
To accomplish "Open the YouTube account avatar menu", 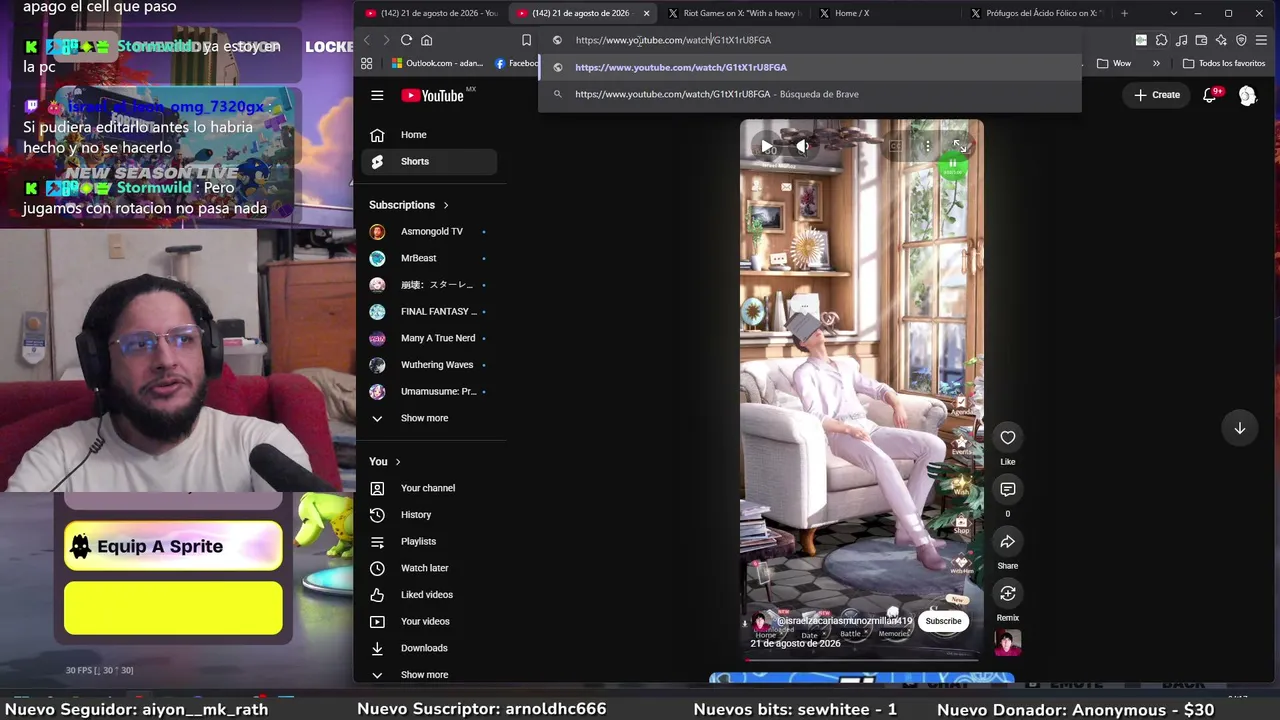I will click(1247, 95).
